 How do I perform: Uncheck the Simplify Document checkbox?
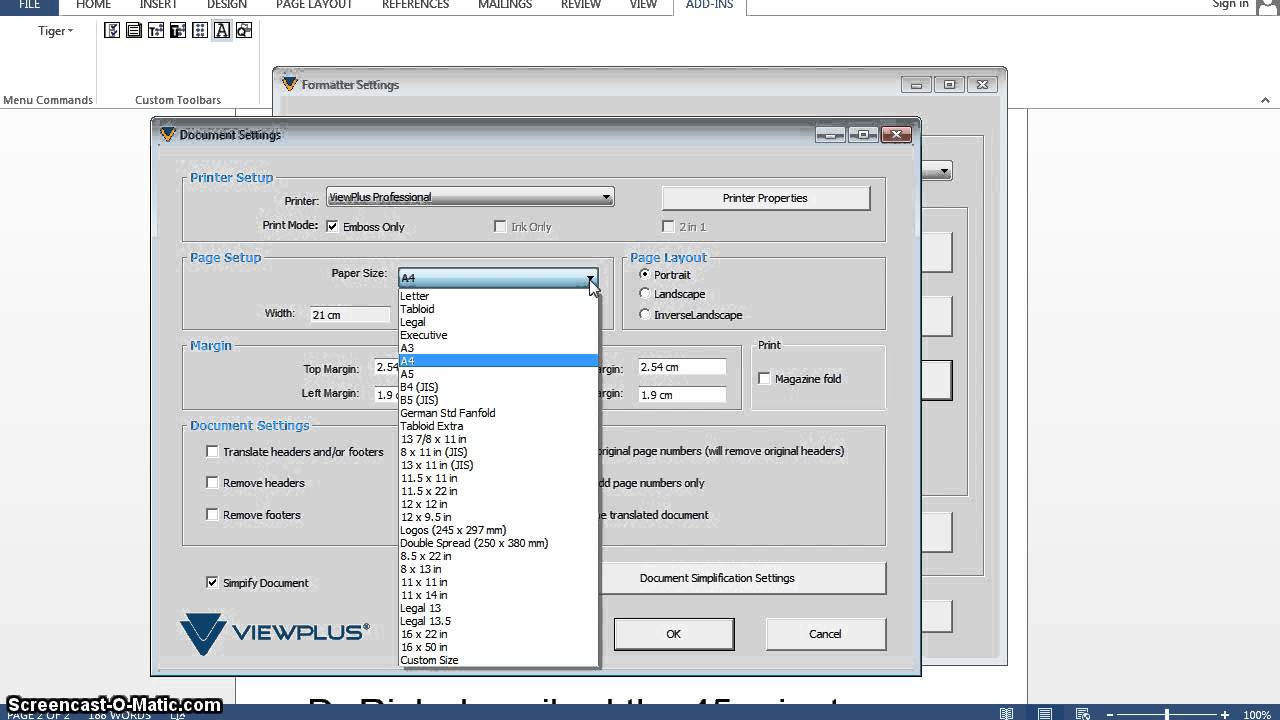(212, 582)
